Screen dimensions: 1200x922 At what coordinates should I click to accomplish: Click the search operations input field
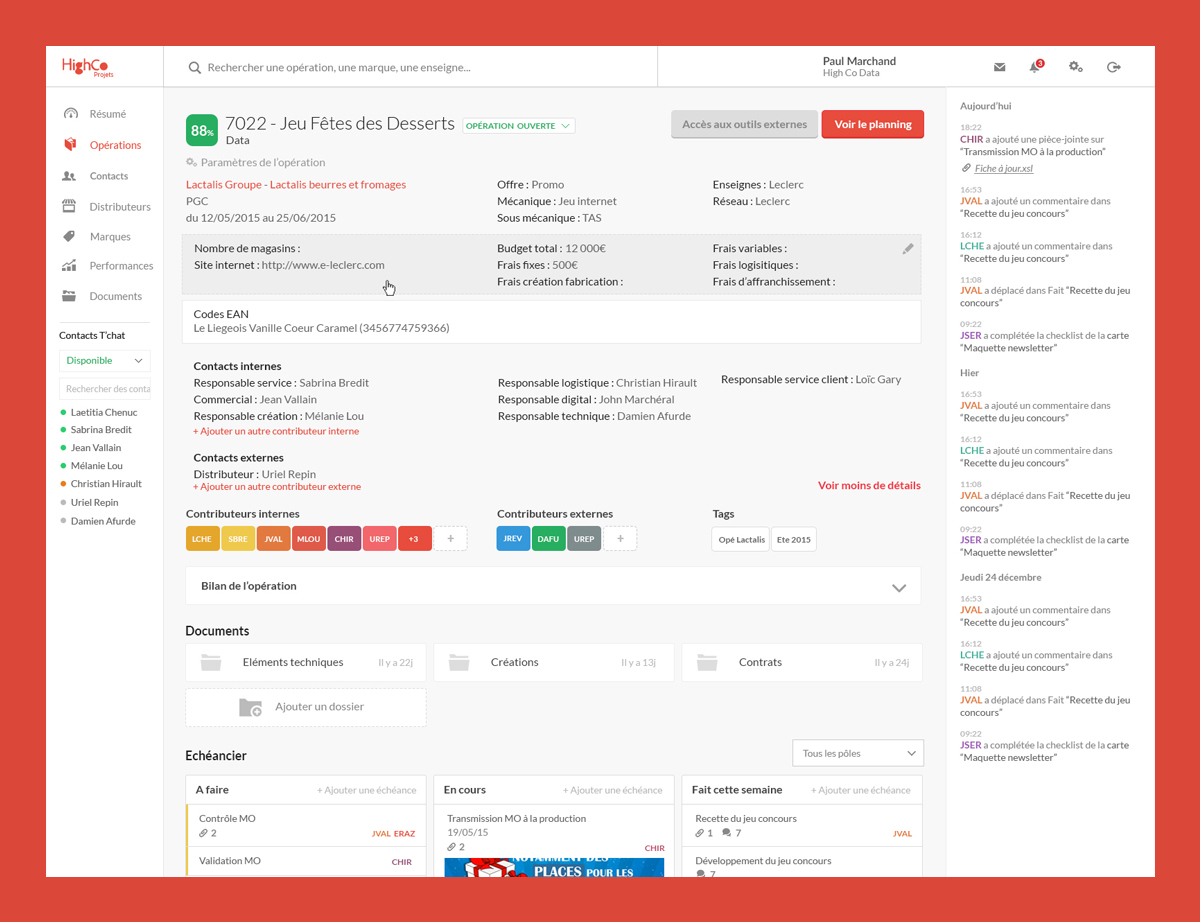[x=410, y=67]
